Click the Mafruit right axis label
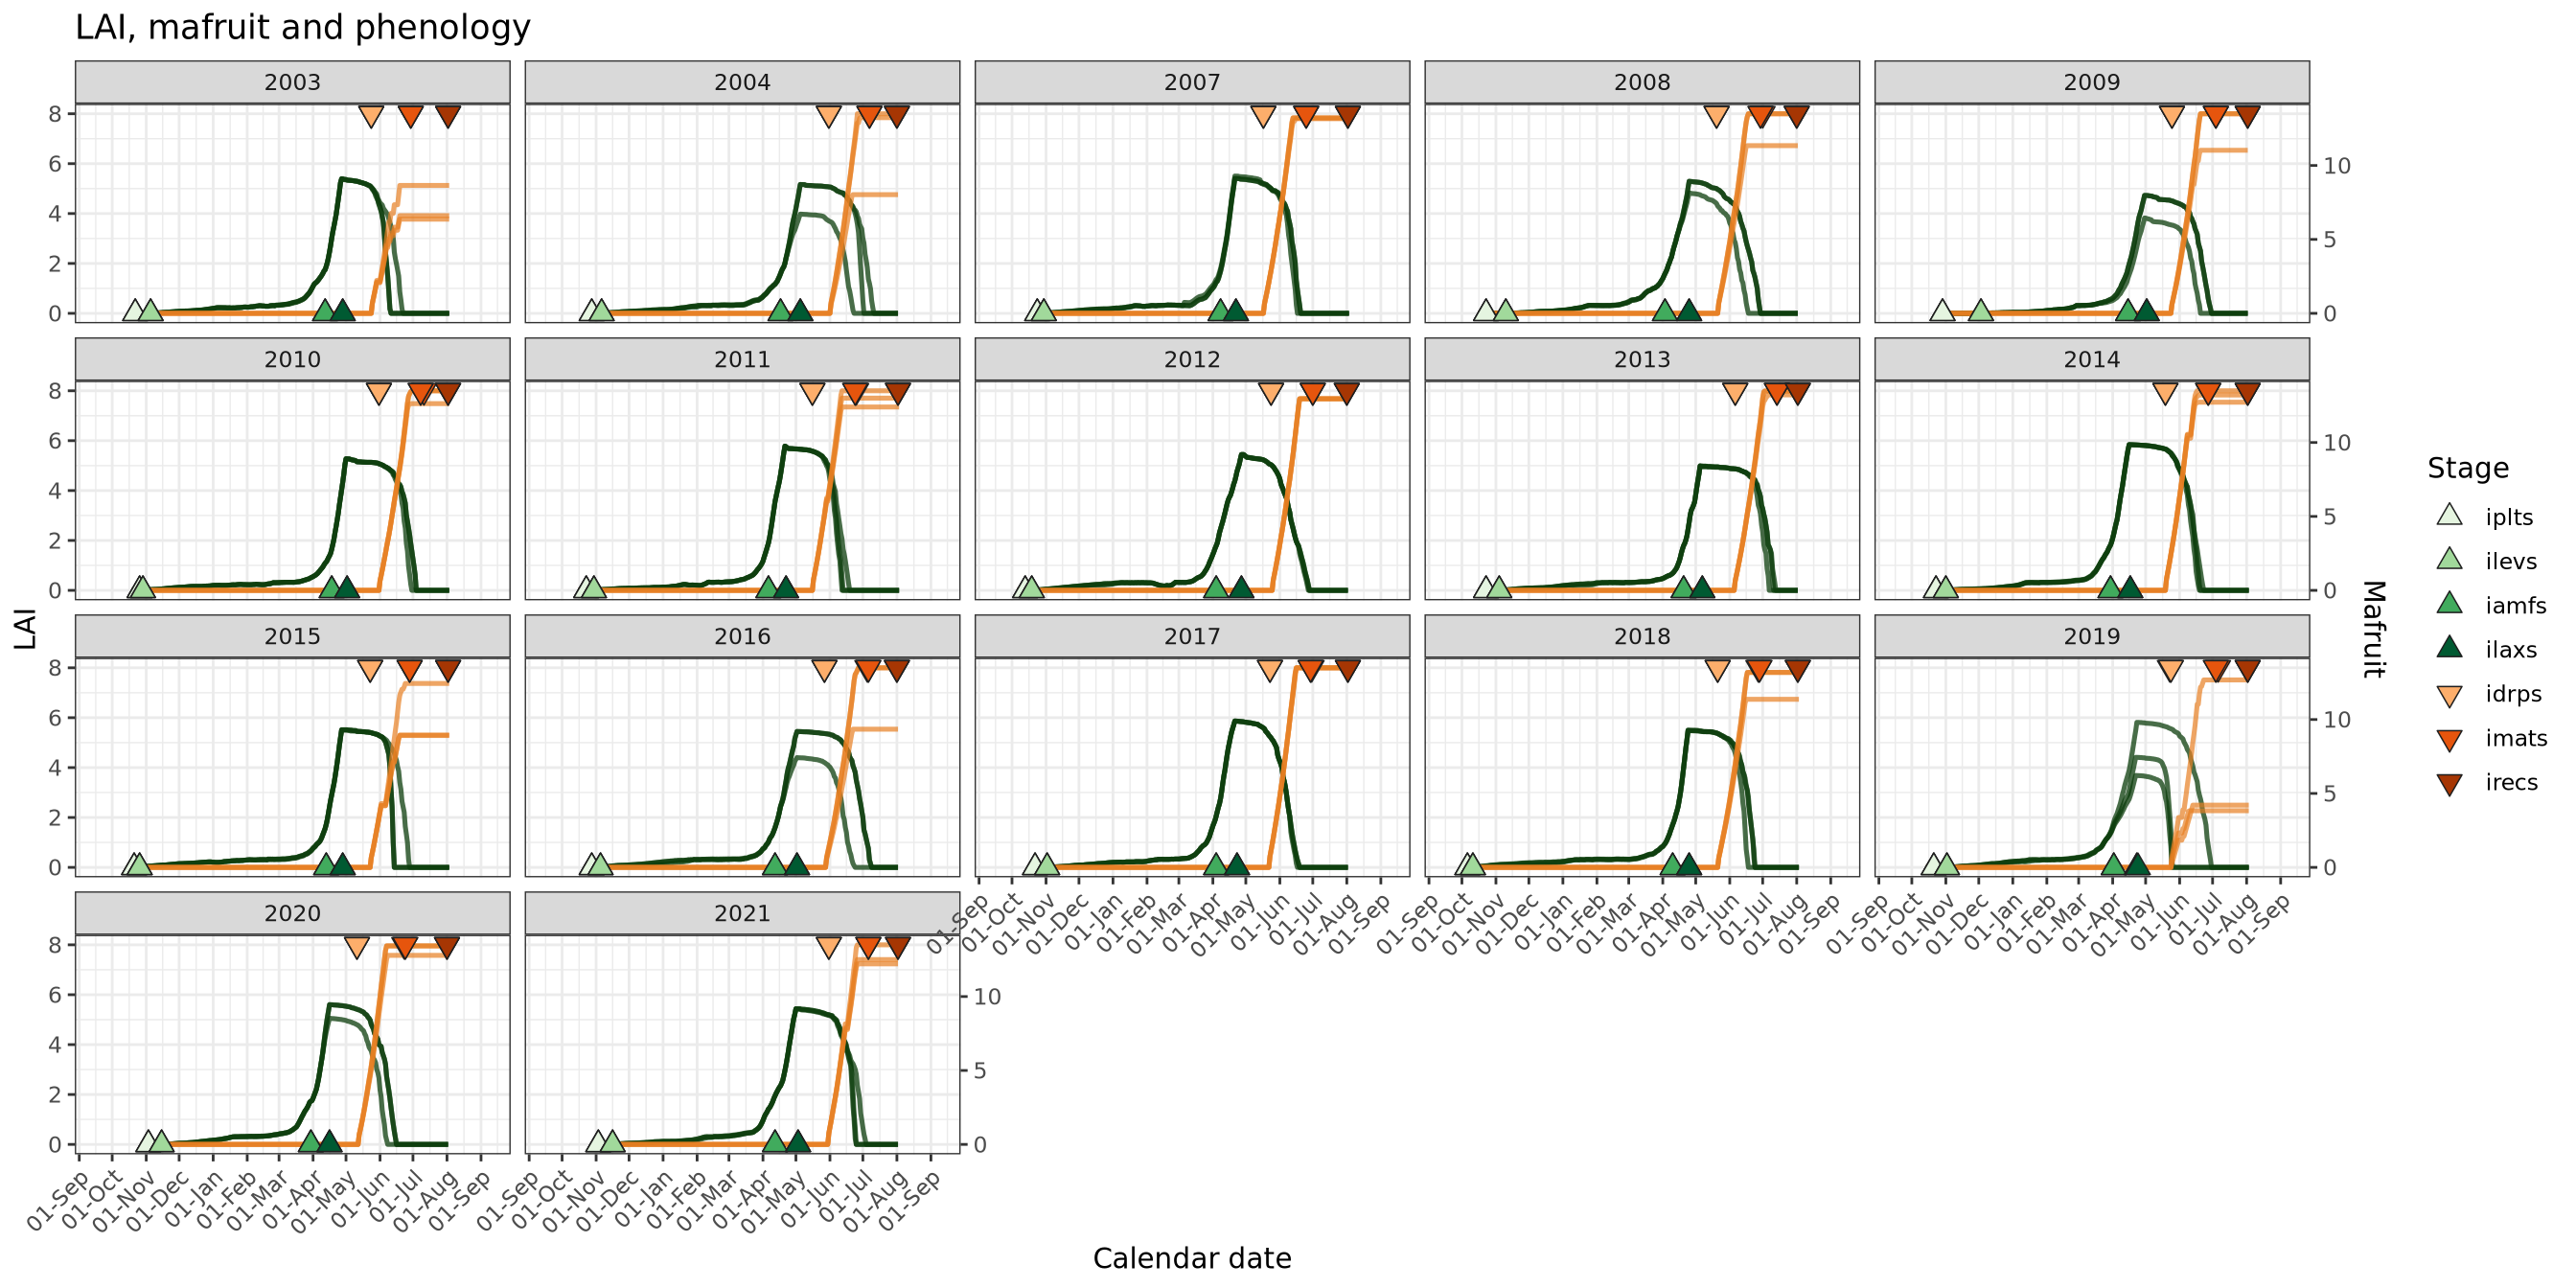 click(2373, 629)
